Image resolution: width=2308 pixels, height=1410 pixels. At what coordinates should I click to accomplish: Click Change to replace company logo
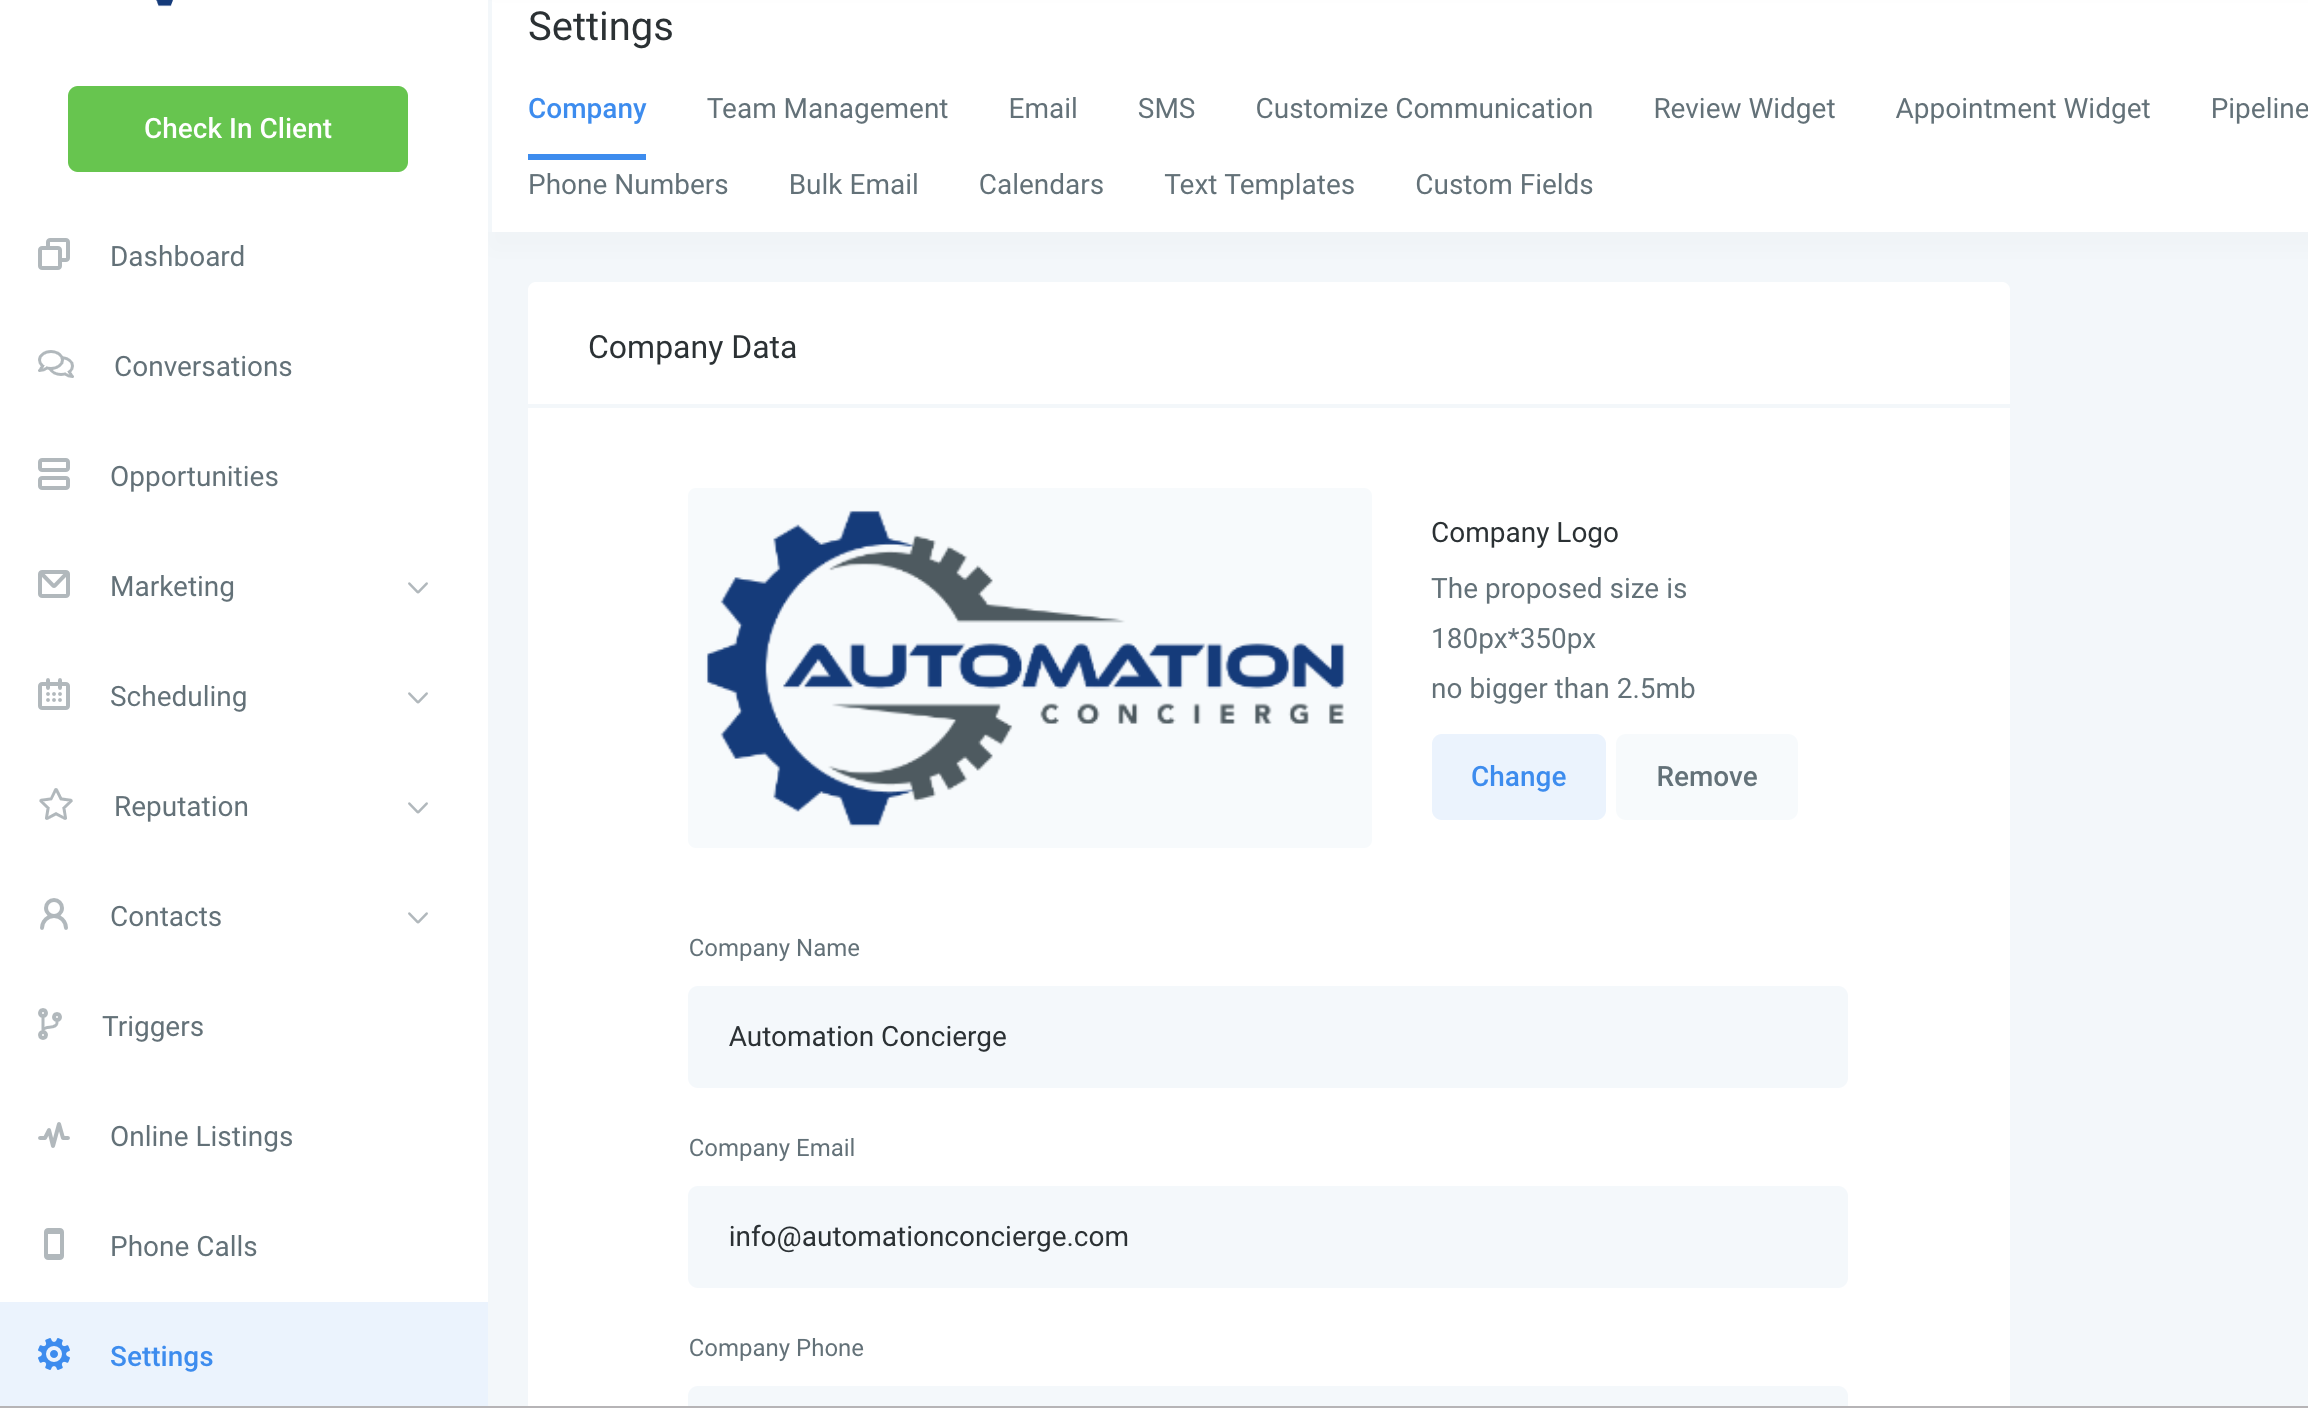coord(1518,777)
